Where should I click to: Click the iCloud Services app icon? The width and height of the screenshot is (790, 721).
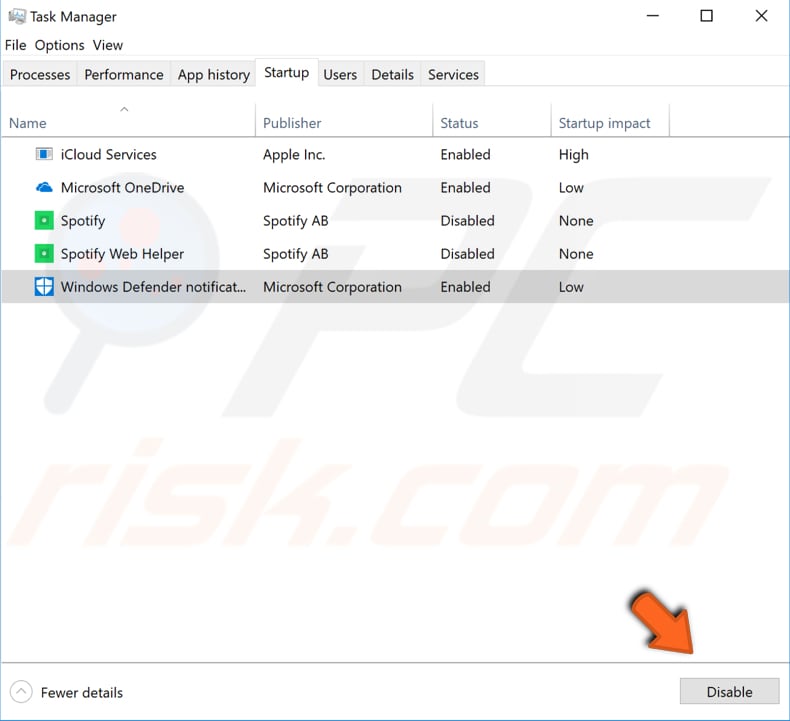coord(44,154)
